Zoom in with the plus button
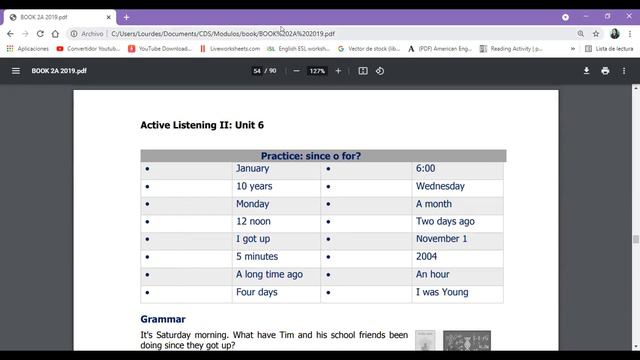640x360 pixels. (338, 71)
